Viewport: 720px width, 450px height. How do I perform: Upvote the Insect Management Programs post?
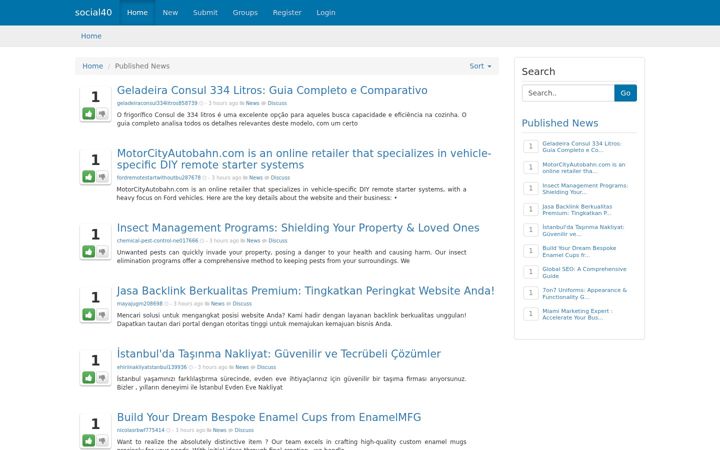[x=89, y=251]
